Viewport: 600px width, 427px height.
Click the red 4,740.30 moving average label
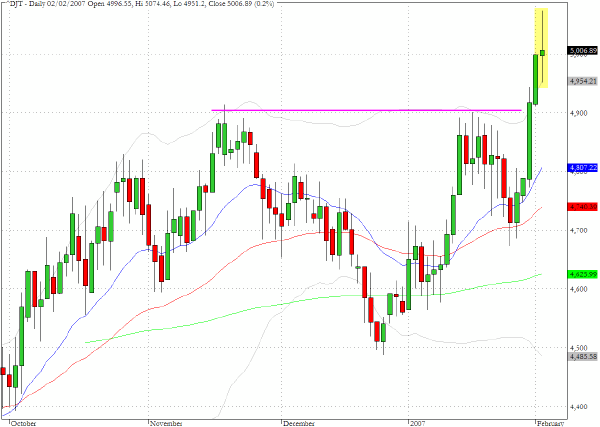583,207
